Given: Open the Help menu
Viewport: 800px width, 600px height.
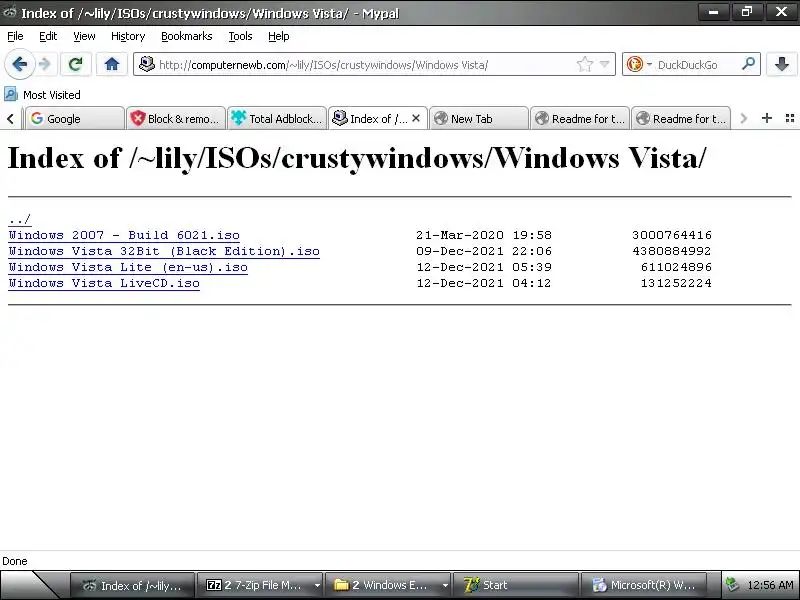Looking at the screenshot, I should (279, 36).
